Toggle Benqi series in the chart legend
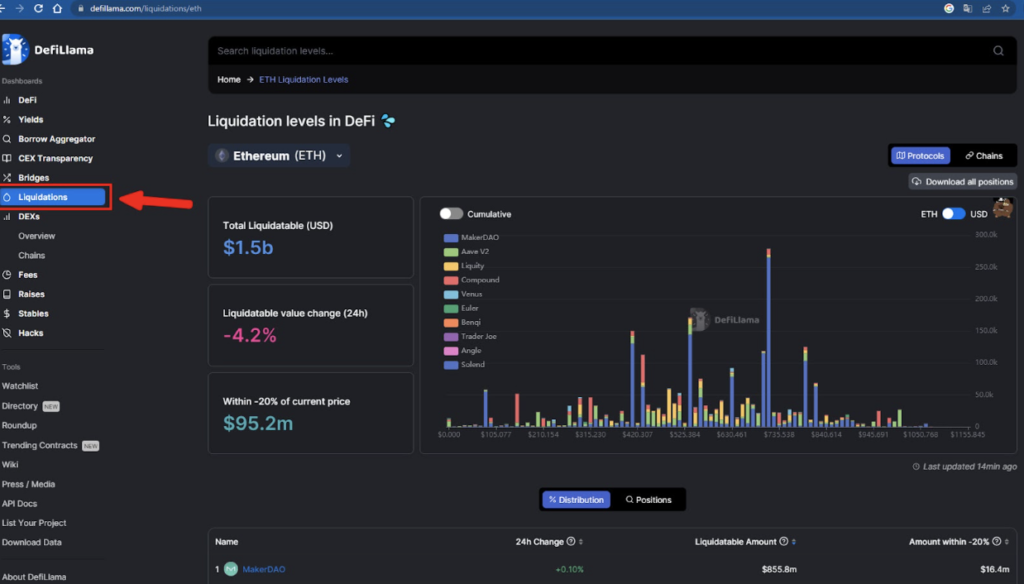This screenshot has width=1024, height=584. [x=462, y=323]
